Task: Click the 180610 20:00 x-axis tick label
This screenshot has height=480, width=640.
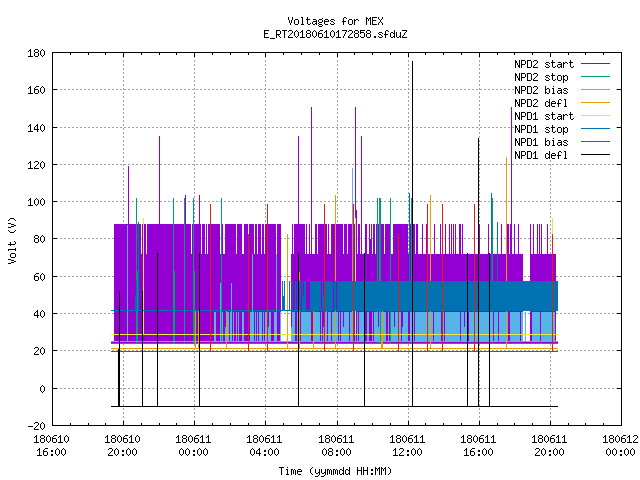Action: (122, 446)
